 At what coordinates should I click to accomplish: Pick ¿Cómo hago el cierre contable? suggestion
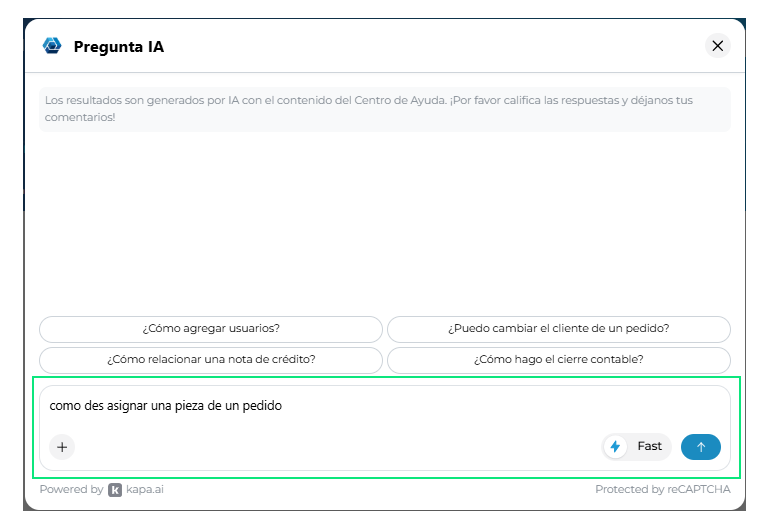tap(559, 360)
